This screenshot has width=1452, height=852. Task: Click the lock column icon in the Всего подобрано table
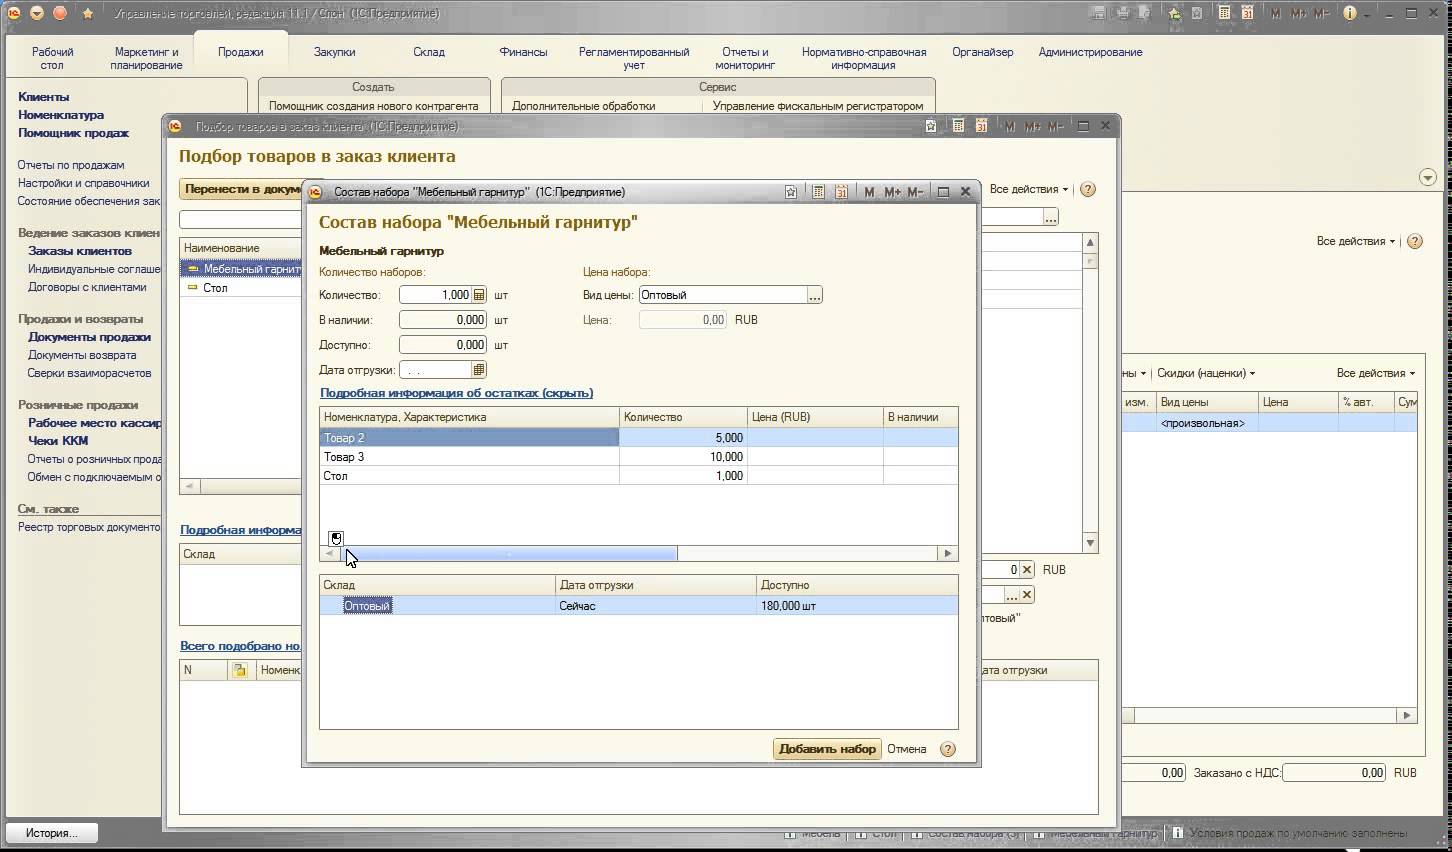click(x=240, y=670)
